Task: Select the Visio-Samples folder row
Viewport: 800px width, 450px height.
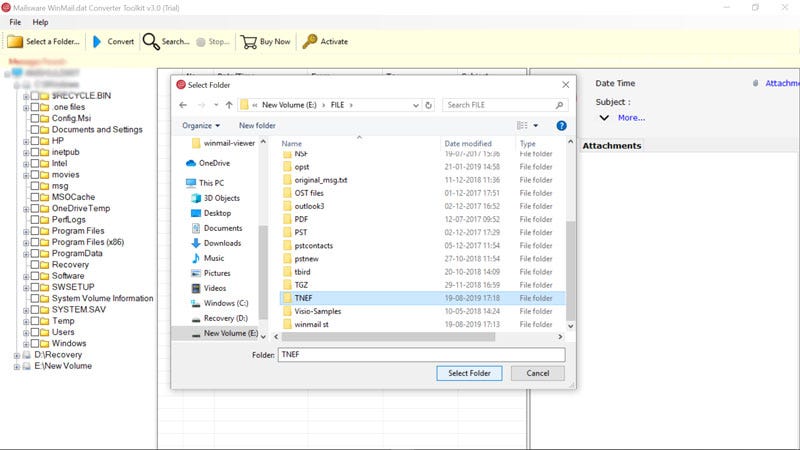Action: coord(422,311)
